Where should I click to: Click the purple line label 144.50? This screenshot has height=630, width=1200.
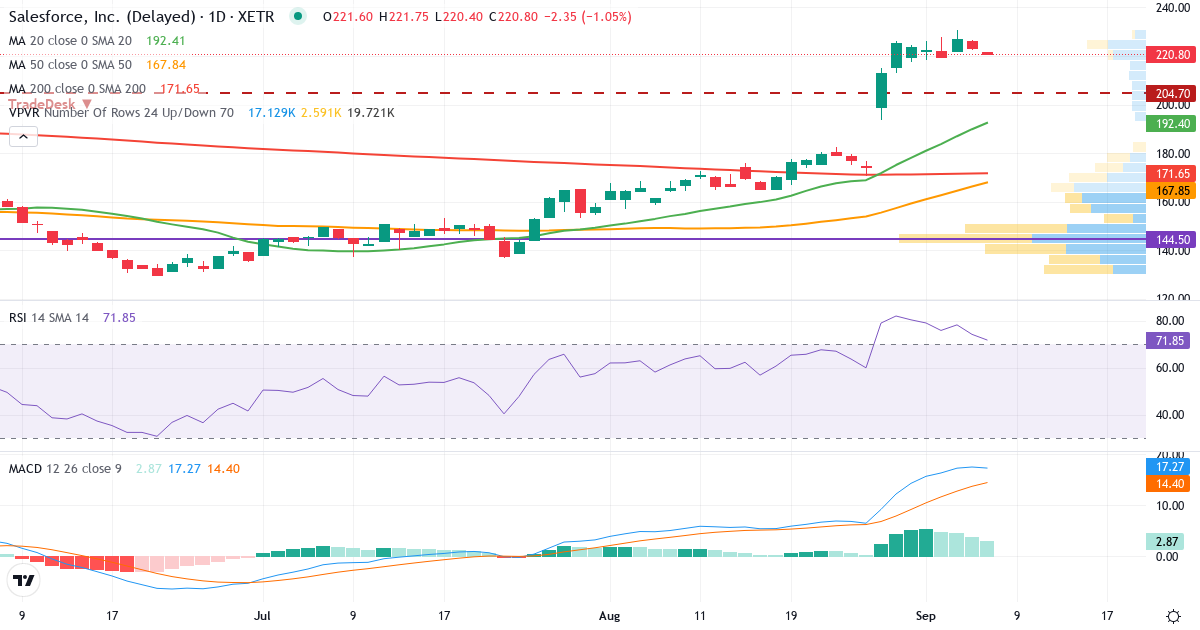click(x=1171, y=240)
